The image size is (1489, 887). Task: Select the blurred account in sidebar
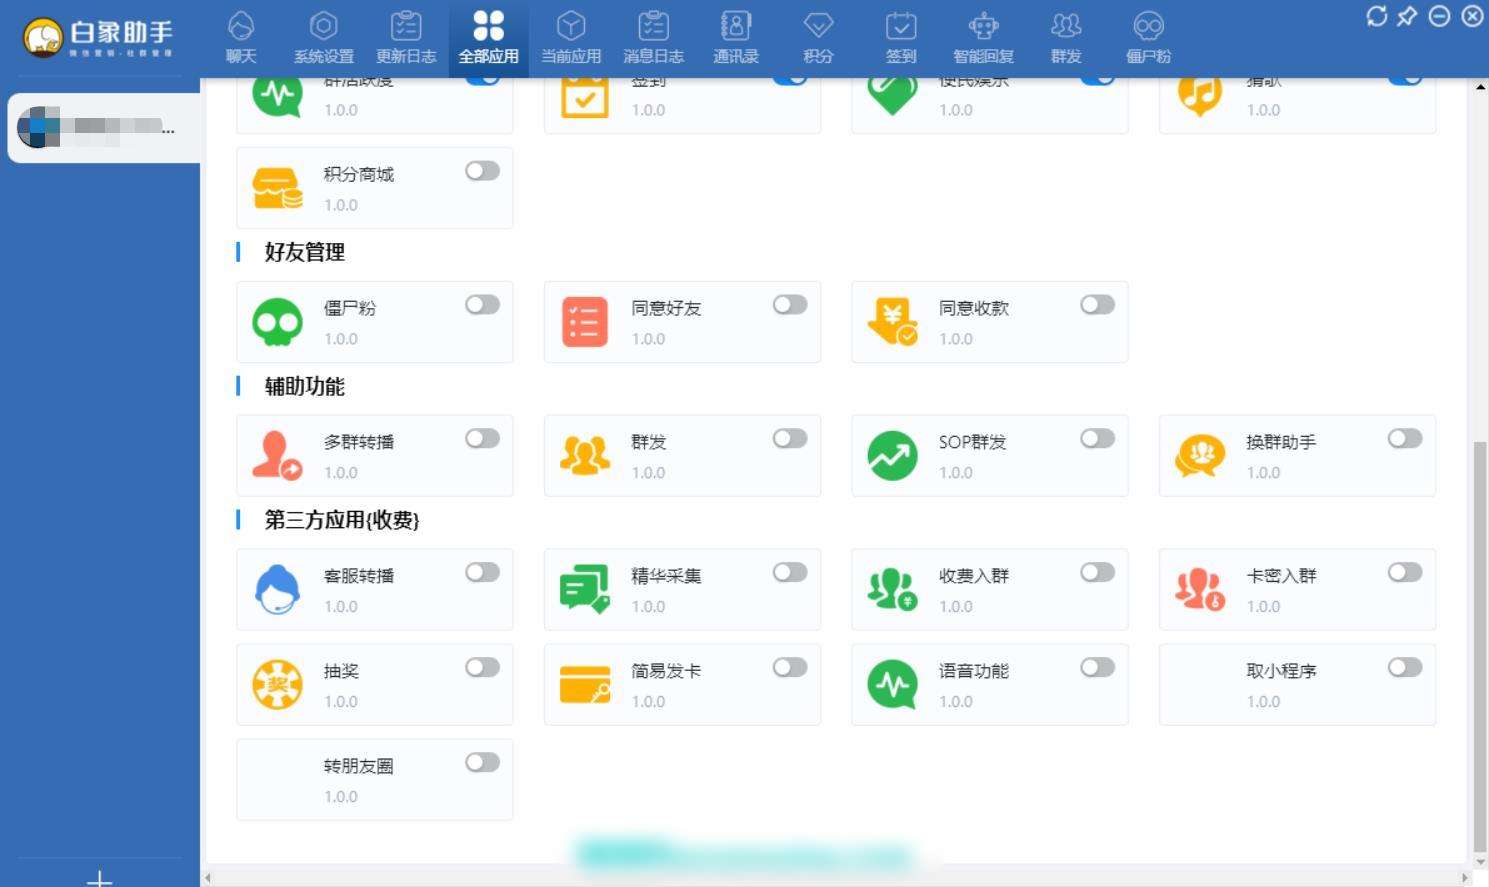(x=104, y=128)
